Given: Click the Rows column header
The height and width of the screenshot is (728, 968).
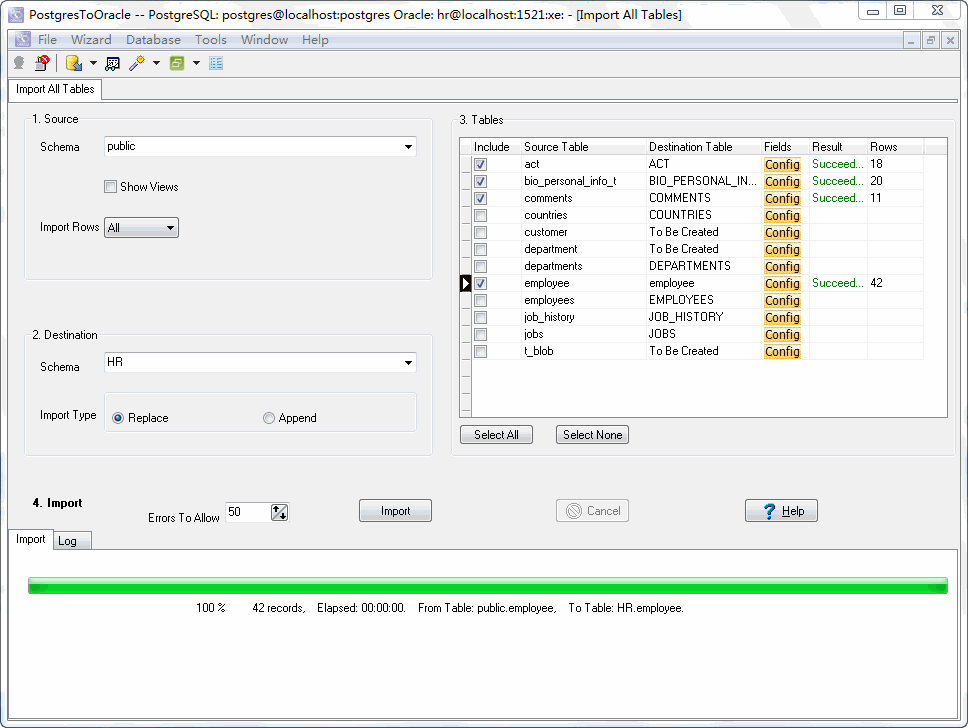Looking at the screenshot, I should click(x=895, y=146).
